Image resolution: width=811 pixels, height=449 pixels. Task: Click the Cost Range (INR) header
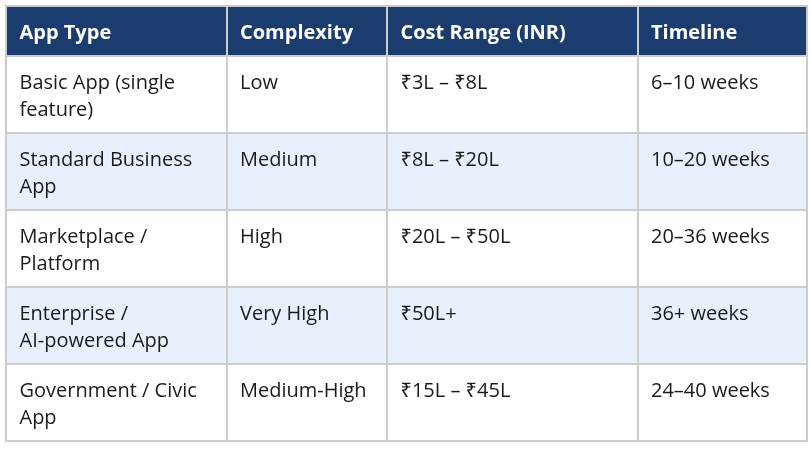coord(483,32)
